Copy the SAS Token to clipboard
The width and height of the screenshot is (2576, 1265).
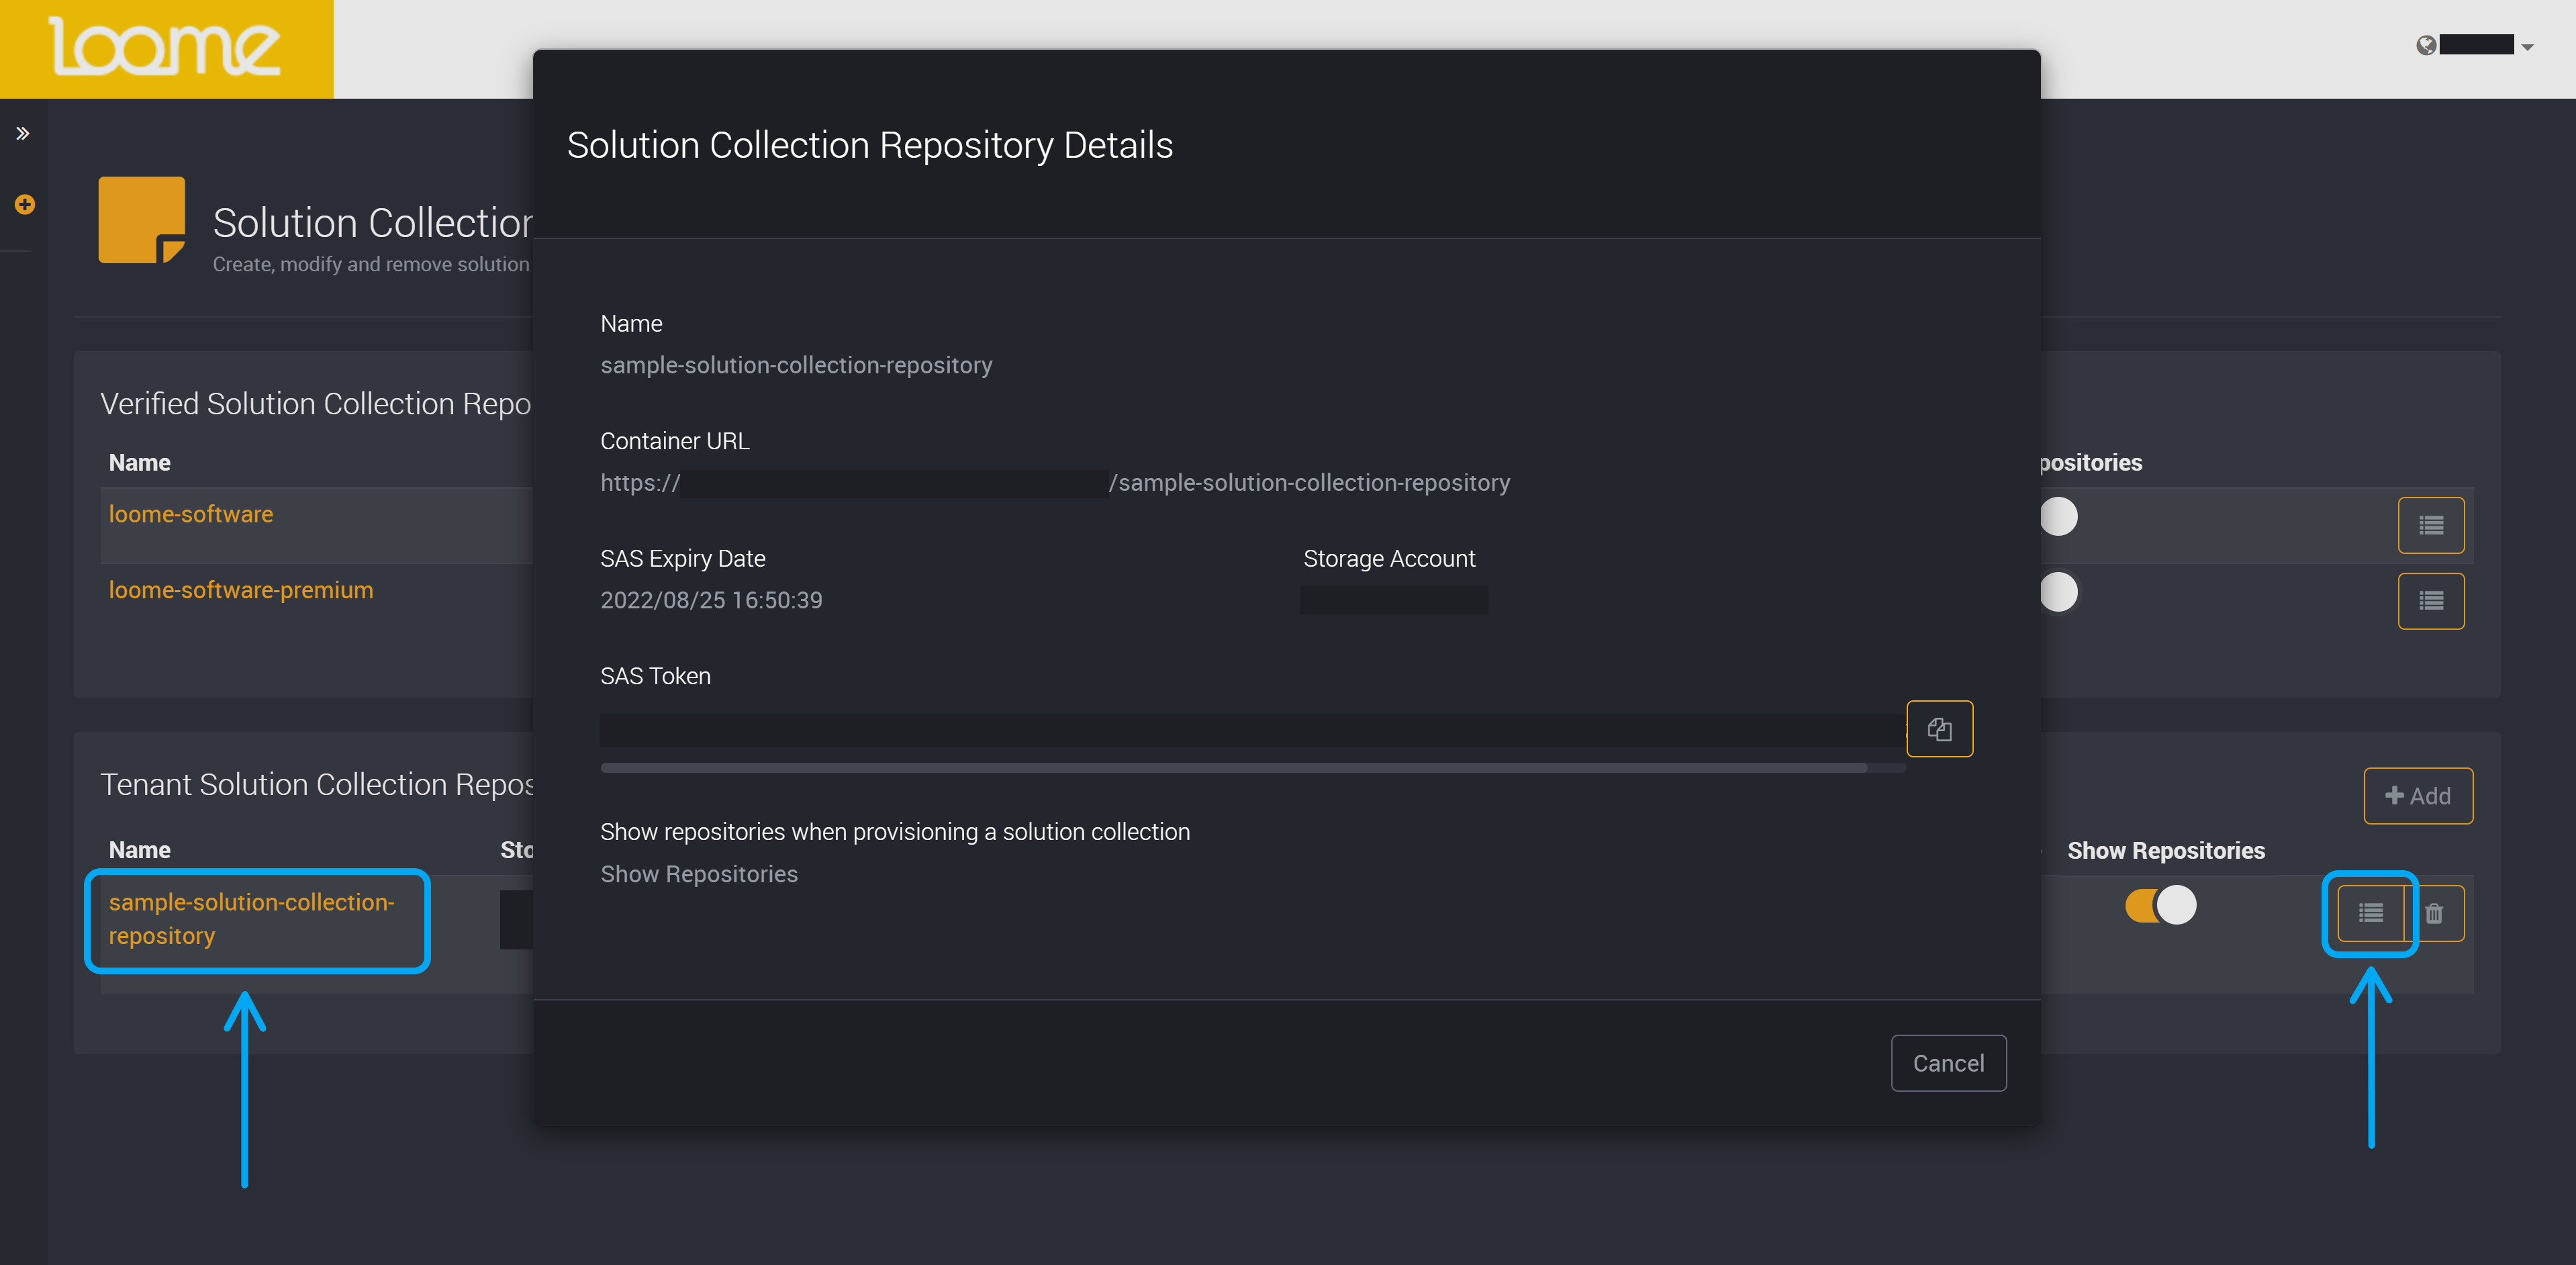[x=1939, y=729]
